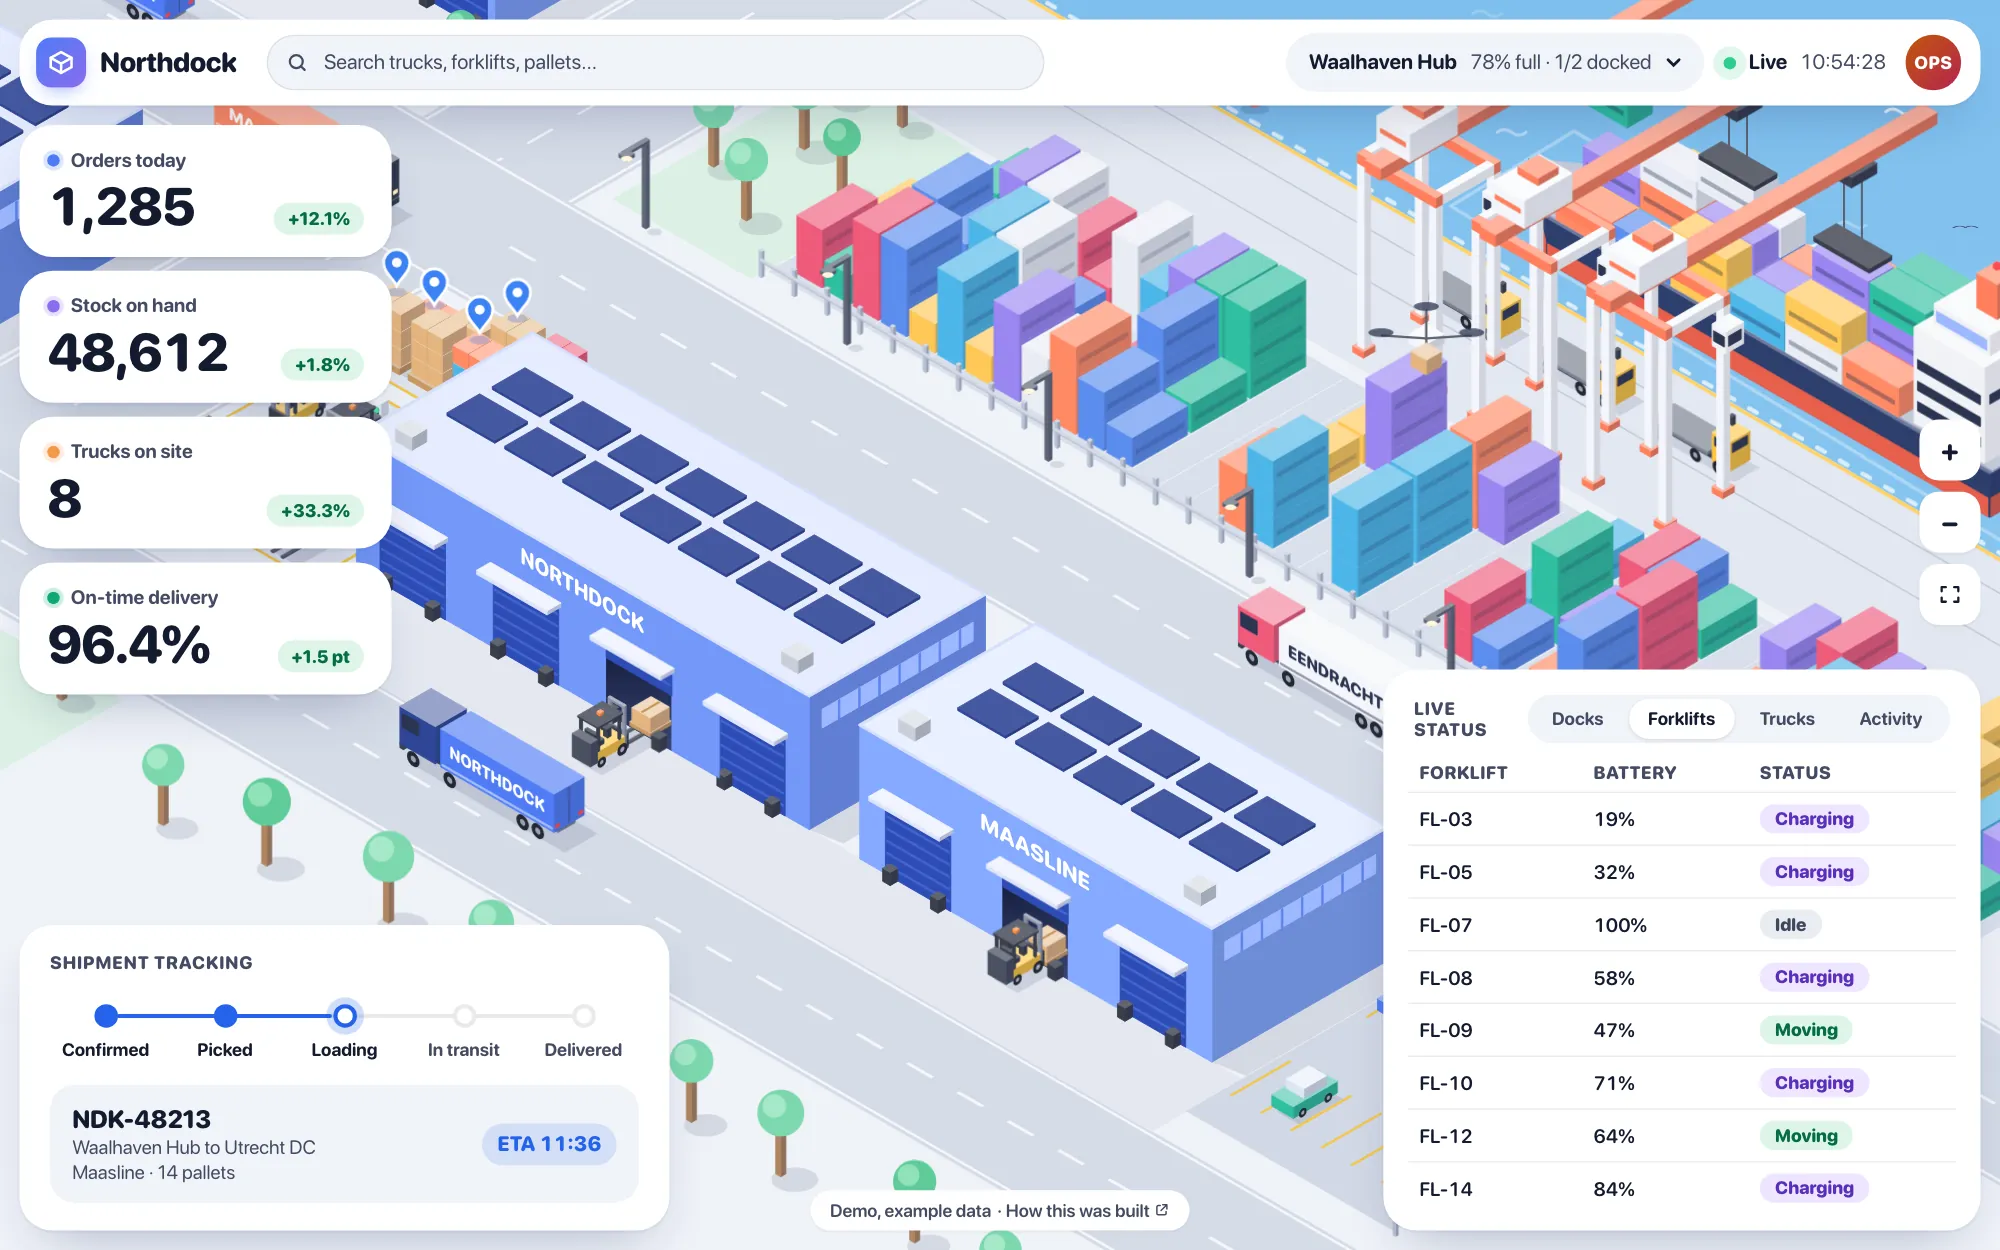The width and height of the screenshot is (2000, 1250).
Task: Select the blue Northdock truck on map
Action: click(491, 765)
